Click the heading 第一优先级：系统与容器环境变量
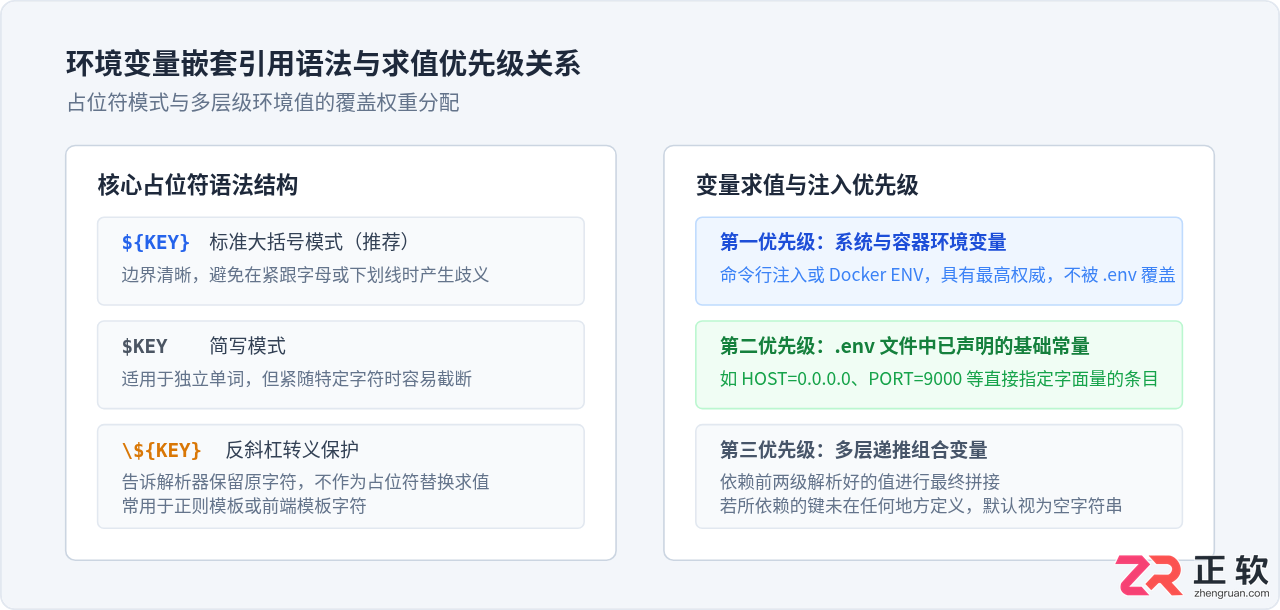 863,242
